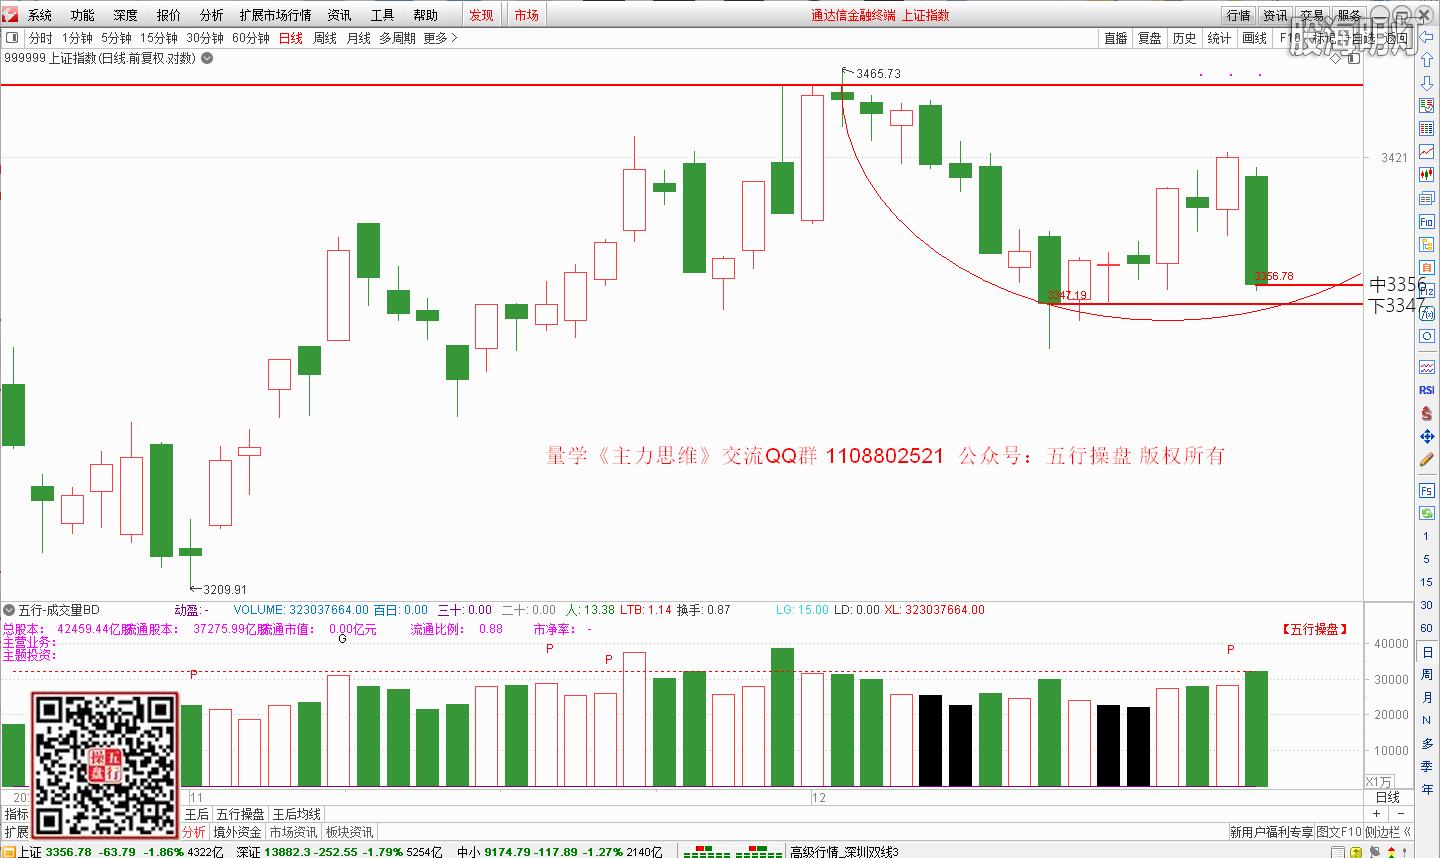Click the 复盘 button
Image resolution: width=1440 pixels, height=858 pixels.
click(1150, 38)
